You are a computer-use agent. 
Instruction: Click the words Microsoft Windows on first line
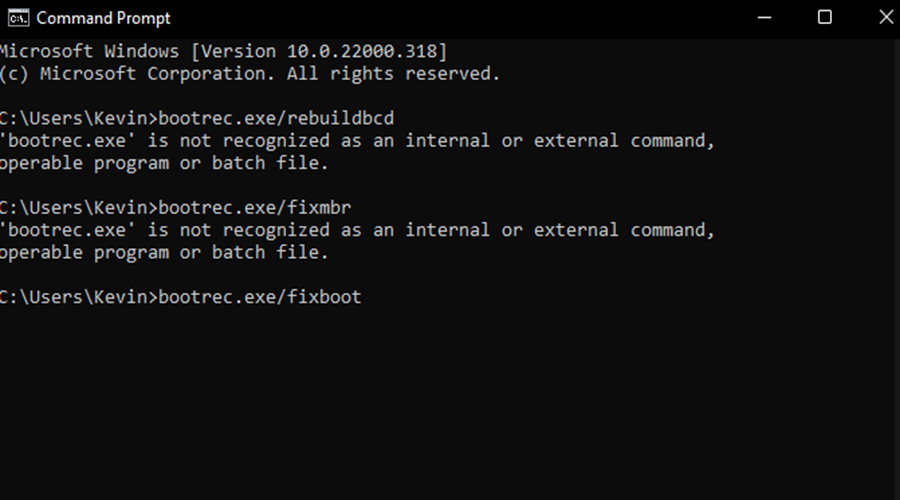(89, 52)
